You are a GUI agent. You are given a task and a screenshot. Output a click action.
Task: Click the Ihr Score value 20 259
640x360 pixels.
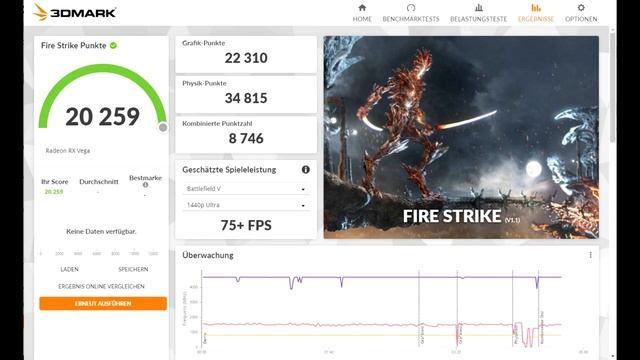[x=54, y=191]
